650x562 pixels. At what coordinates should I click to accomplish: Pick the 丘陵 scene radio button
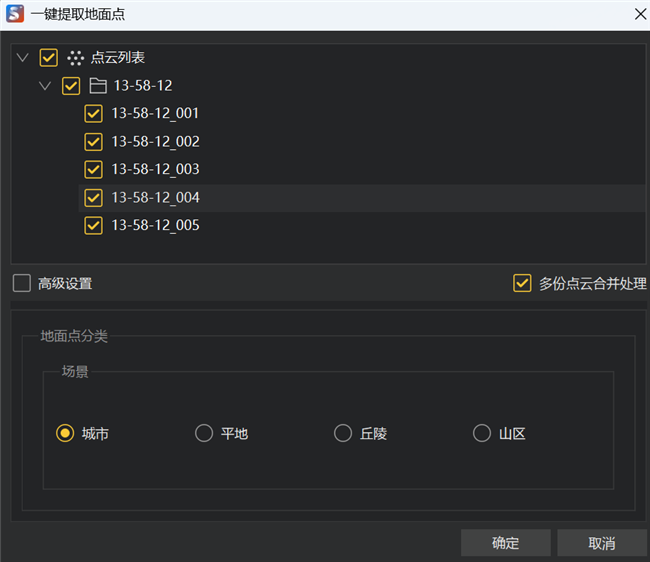343,433
